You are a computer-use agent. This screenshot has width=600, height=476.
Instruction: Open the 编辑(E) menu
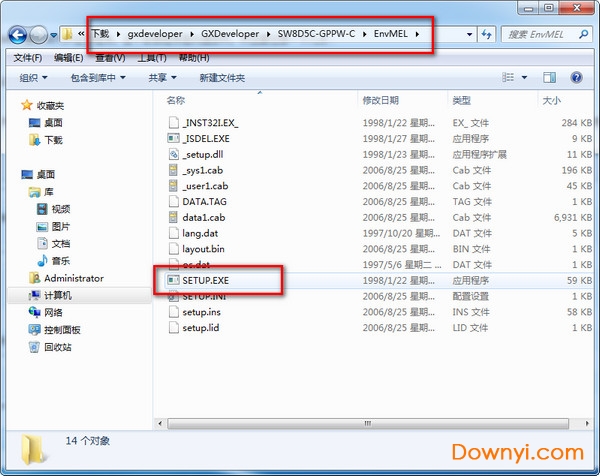pyautogui.click(x=68, y=58)
